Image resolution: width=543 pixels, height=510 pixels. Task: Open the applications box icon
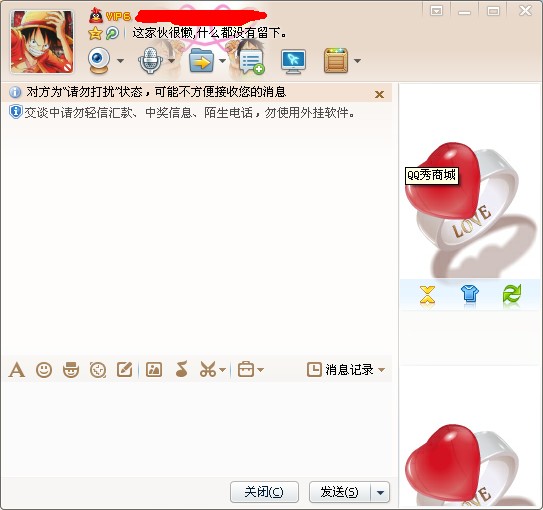336,61
